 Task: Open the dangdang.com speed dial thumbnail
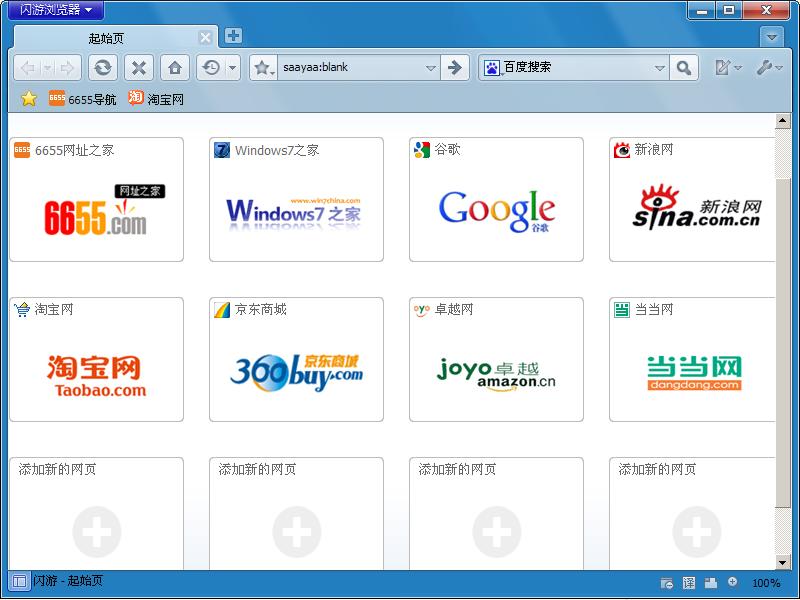(692, 359)
